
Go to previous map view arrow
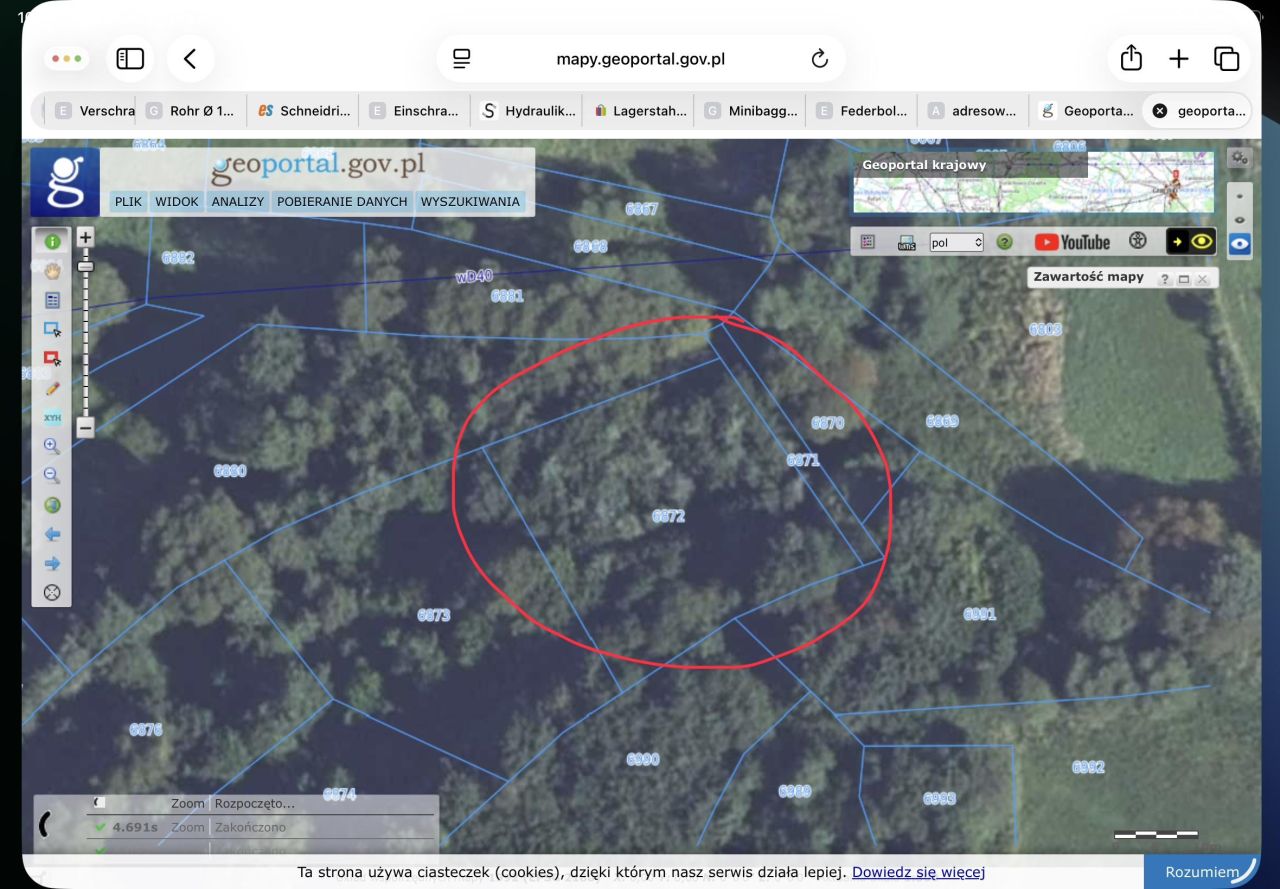pos(52,534)
